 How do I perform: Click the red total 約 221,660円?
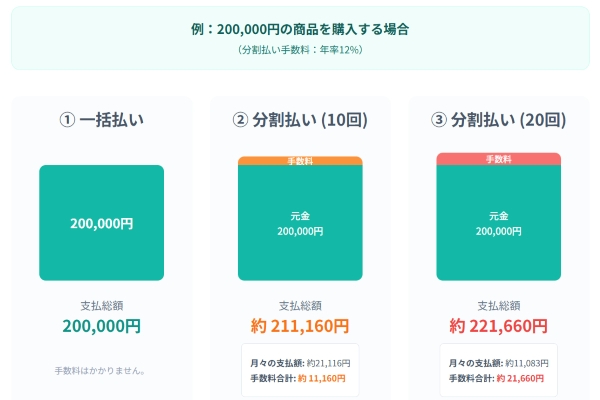[x=498, y=326]
